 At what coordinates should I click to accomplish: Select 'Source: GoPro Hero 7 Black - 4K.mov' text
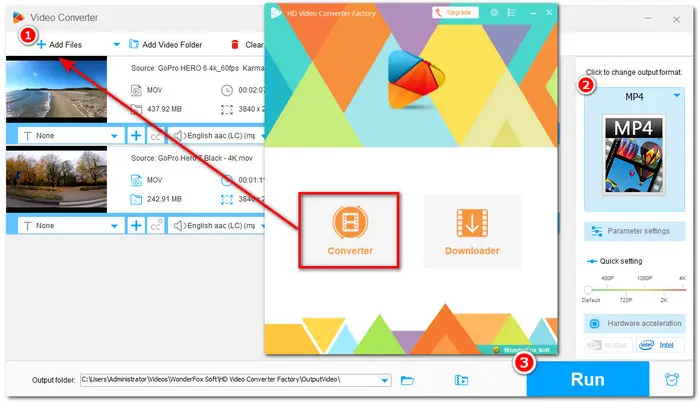point(192,158)
